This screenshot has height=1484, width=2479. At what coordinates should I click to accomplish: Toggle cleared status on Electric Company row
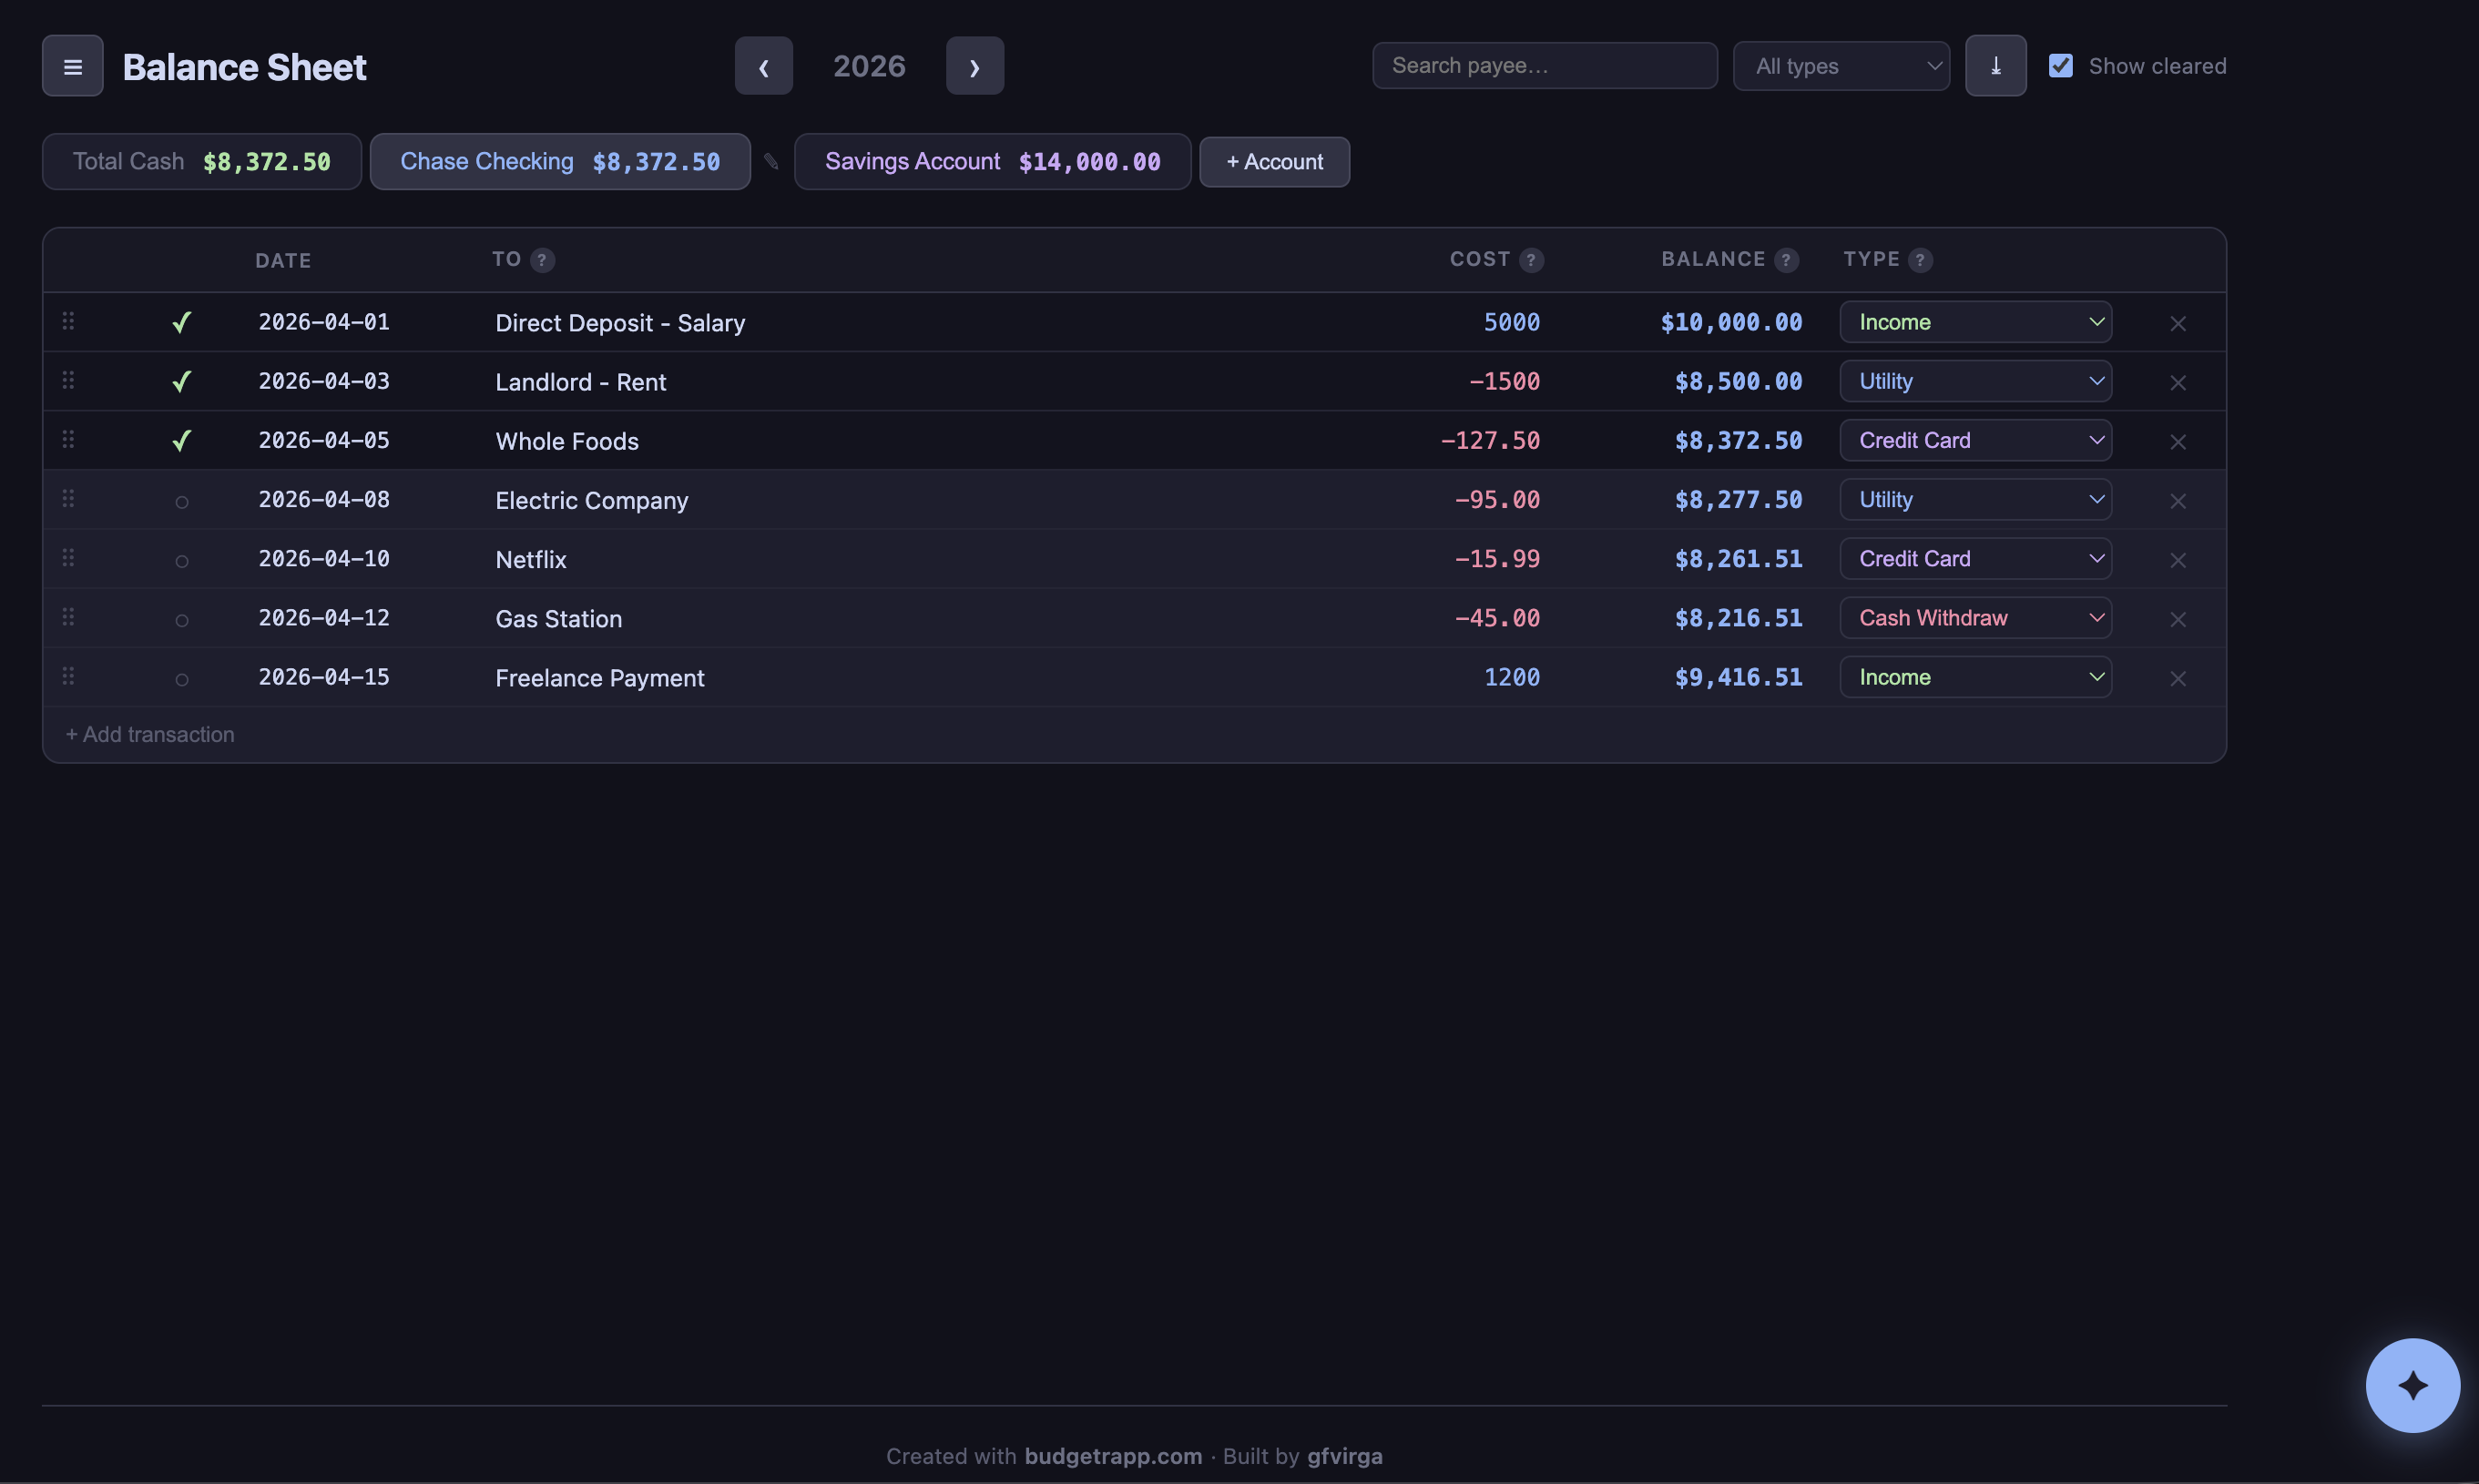[182, 501]
